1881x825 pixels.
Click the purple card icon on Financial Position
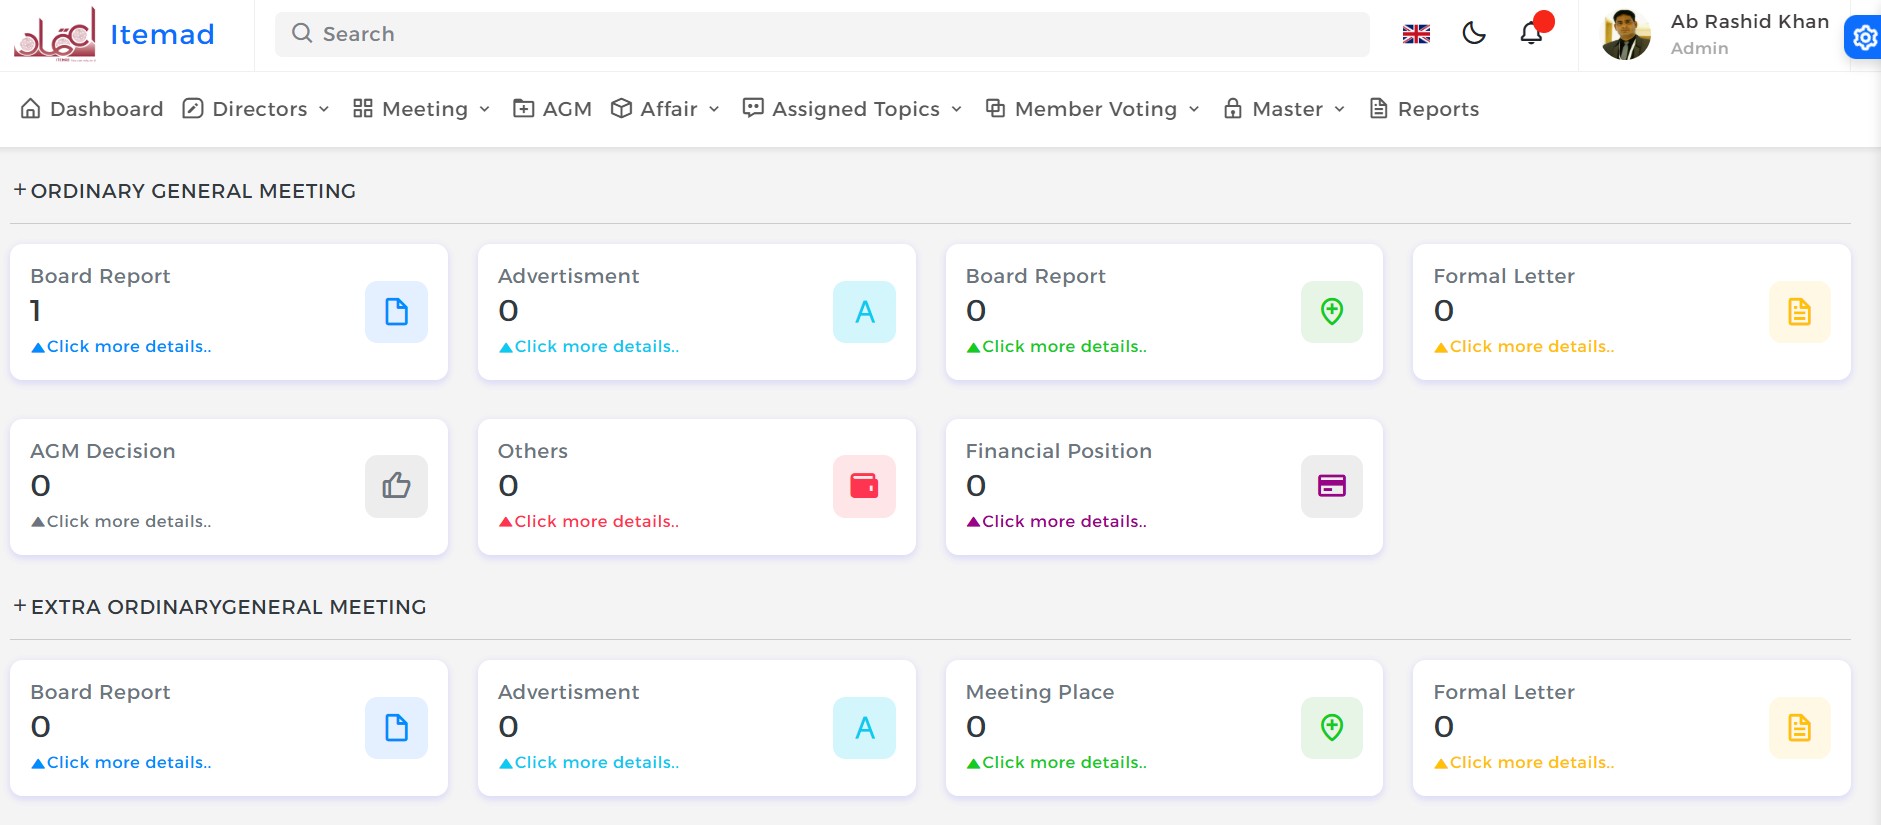pyautogui.click(x=1331, y=486)
